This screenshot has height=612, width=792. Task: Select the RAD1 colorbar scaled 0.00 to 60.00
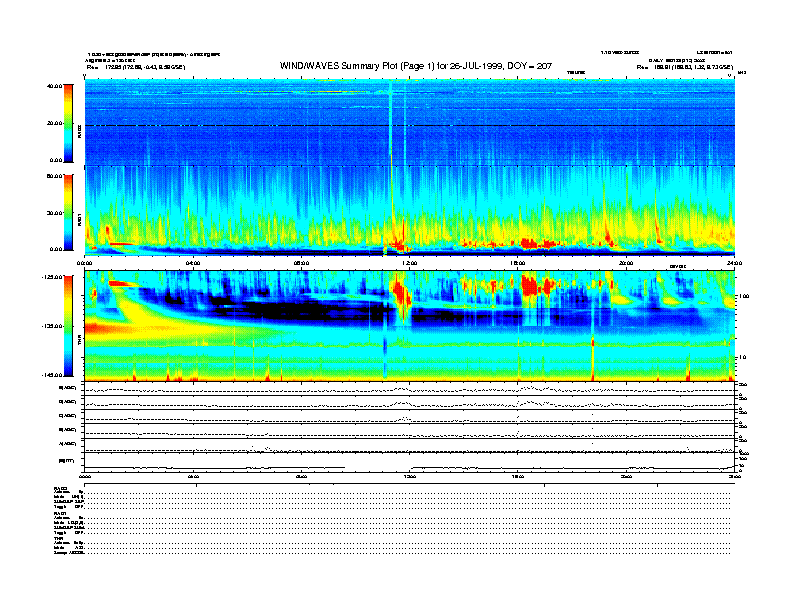[x=68, y=213]
